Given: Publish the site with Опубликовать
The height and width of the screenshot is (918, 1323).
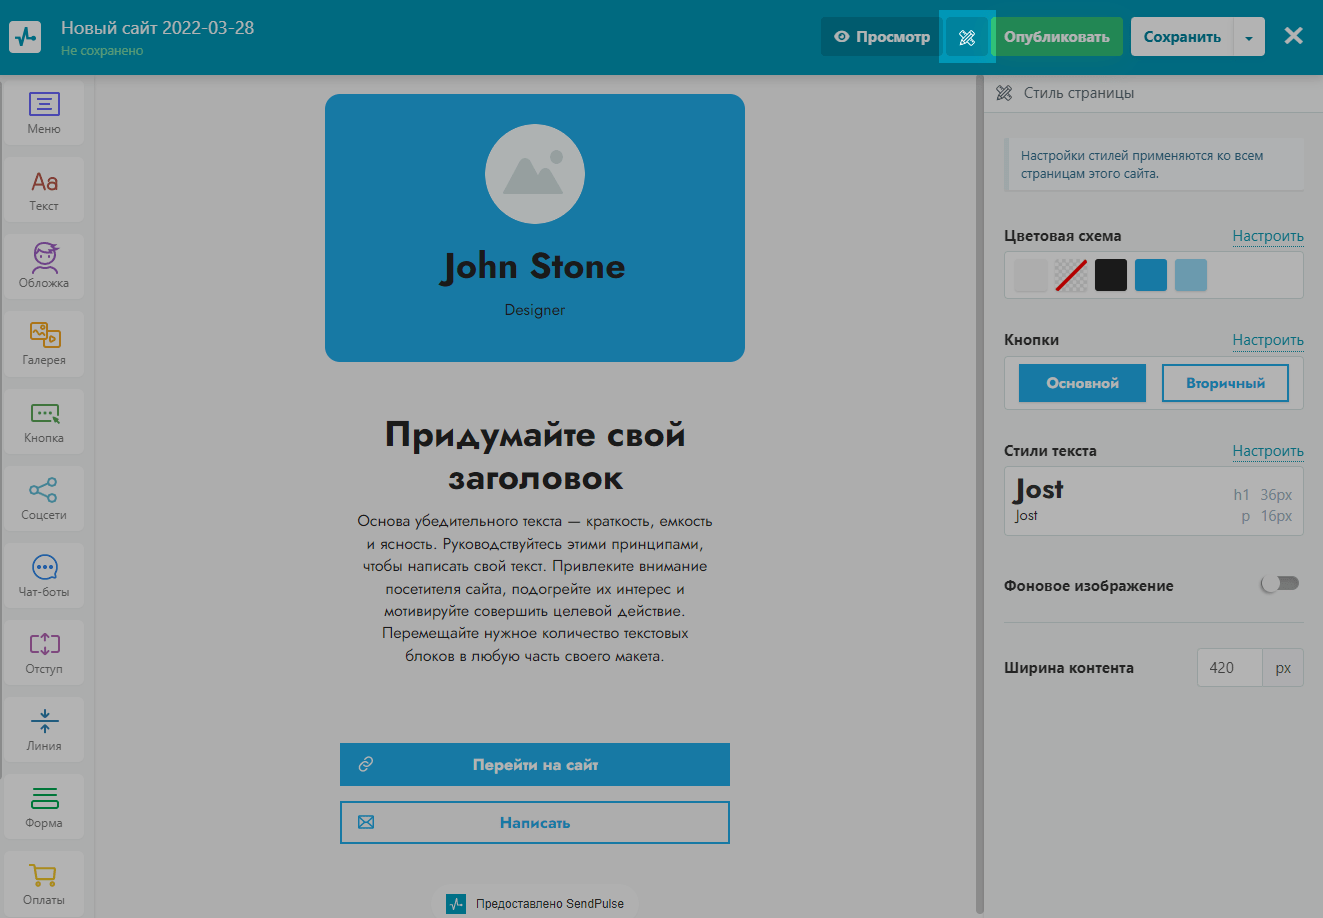Looking at the screenshot, I should 1057,37.
